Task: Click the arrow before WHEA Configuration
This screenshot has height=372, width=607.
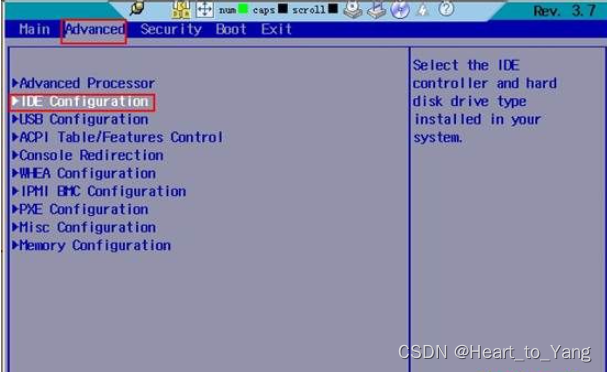Action: click(15, 173)
